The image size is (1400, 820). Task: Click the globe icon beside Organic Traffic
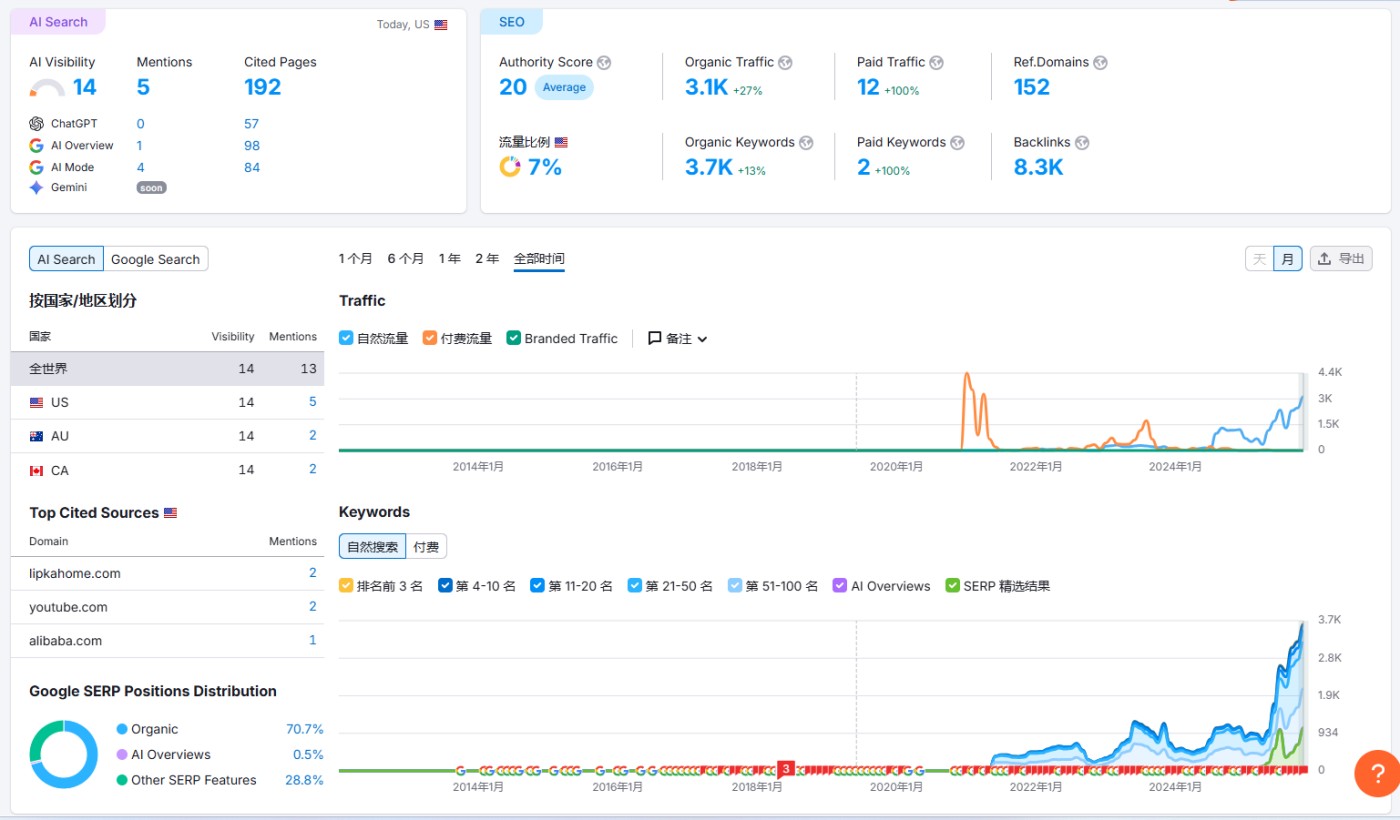pyautogui.click(x=785, y=62)
